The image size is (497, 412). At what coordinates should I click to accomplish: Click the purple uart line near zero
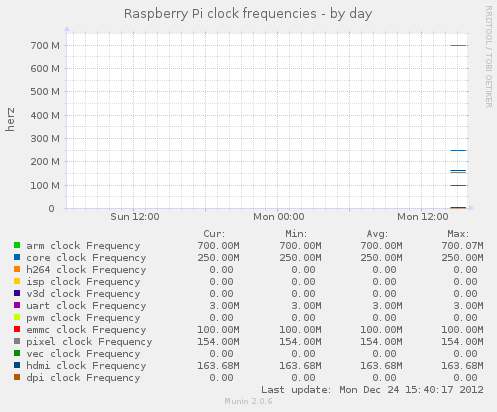tap(458, 208)
